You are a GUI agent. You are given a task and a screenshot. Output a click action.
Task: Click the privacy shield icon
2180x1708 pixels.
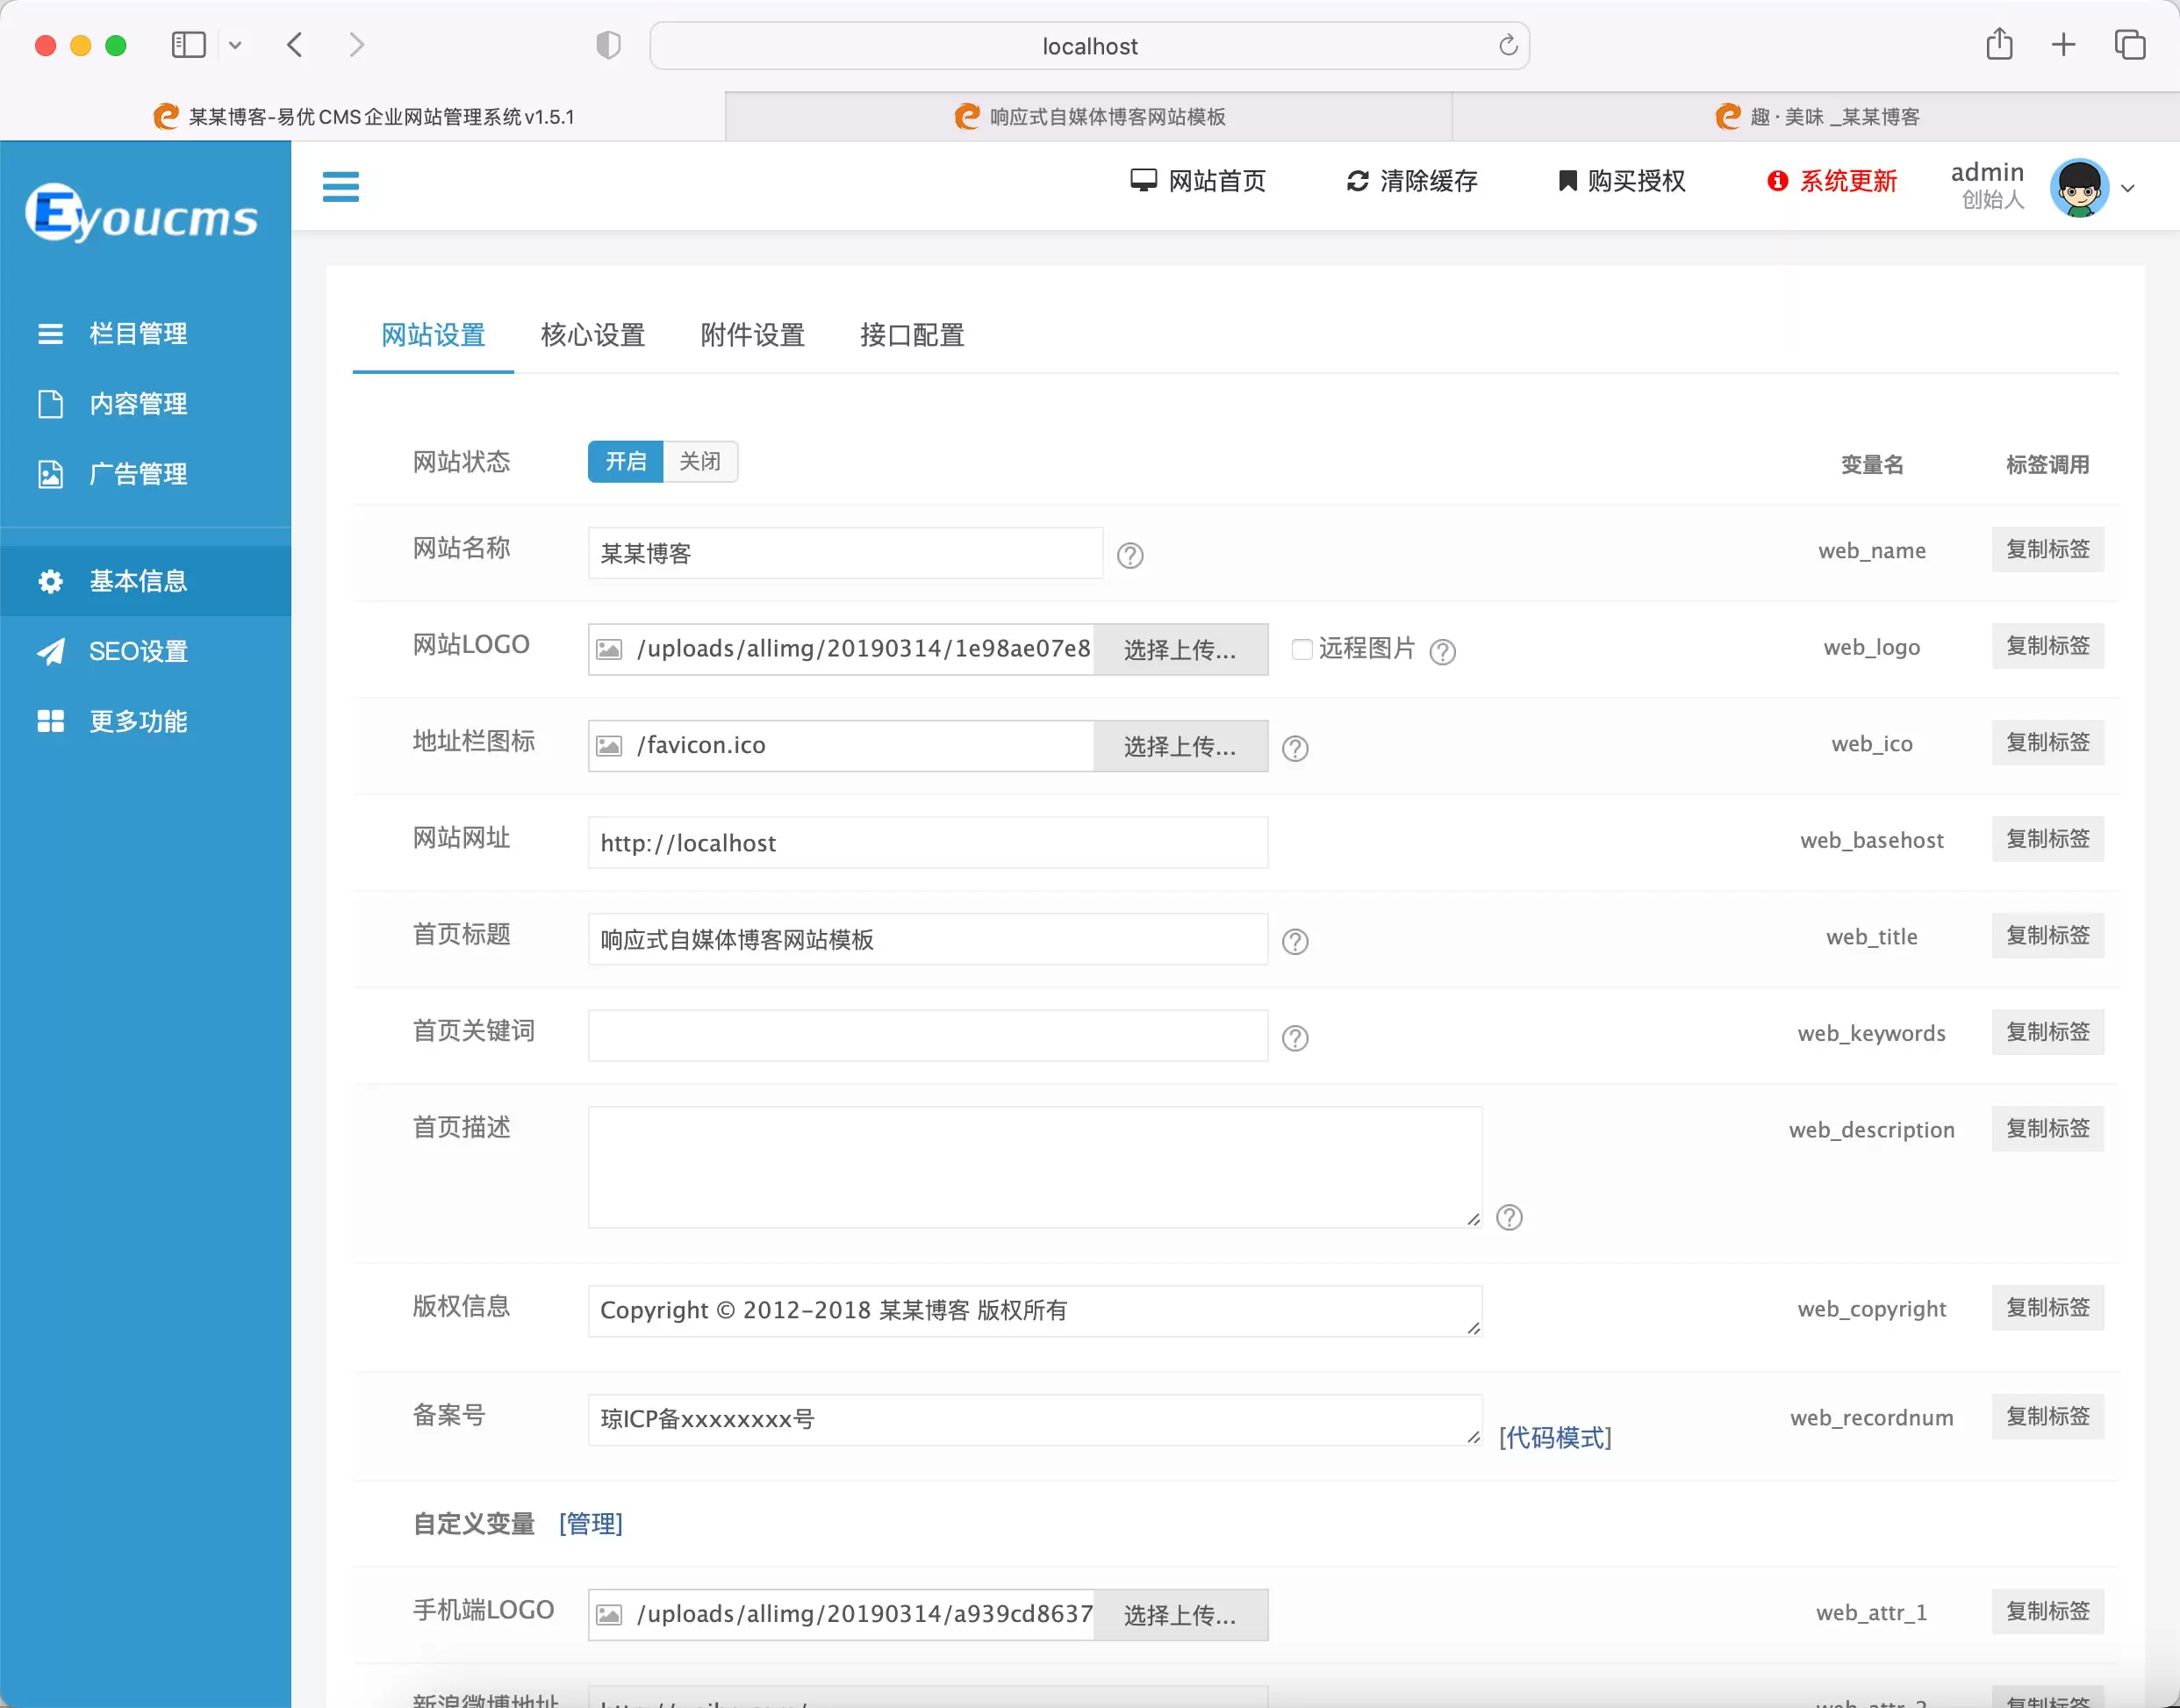pos(608,45)
